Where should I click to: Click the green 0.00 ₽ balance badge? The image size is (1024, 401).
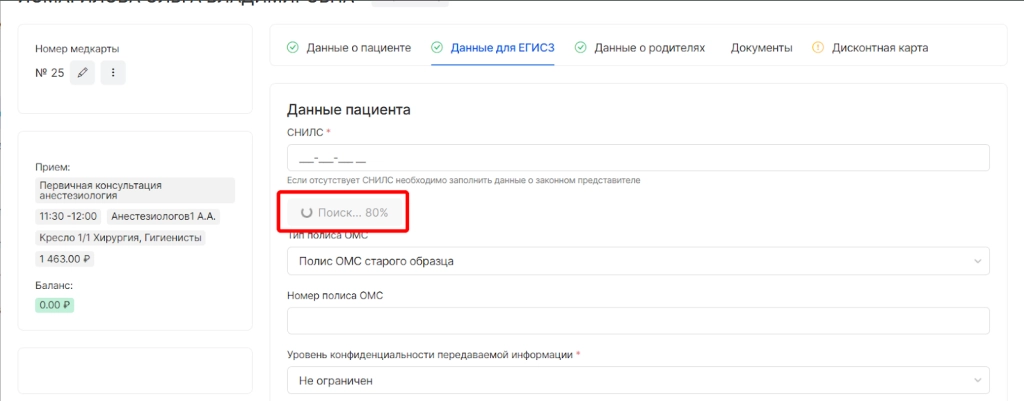tap(54, 305)
